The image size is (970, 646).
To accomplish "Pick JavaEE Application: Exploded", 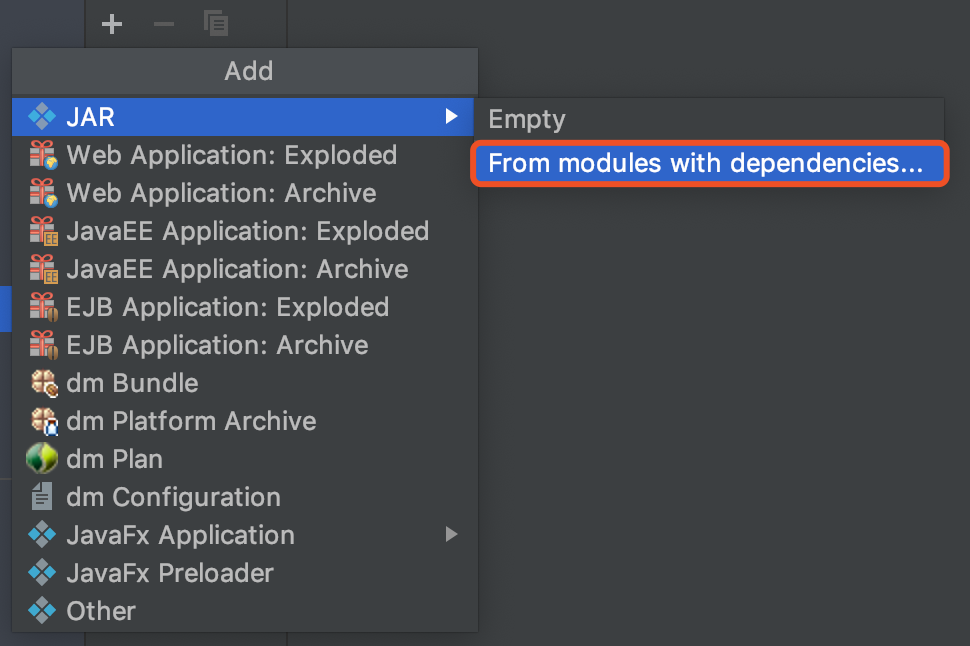I will [247, 231].
